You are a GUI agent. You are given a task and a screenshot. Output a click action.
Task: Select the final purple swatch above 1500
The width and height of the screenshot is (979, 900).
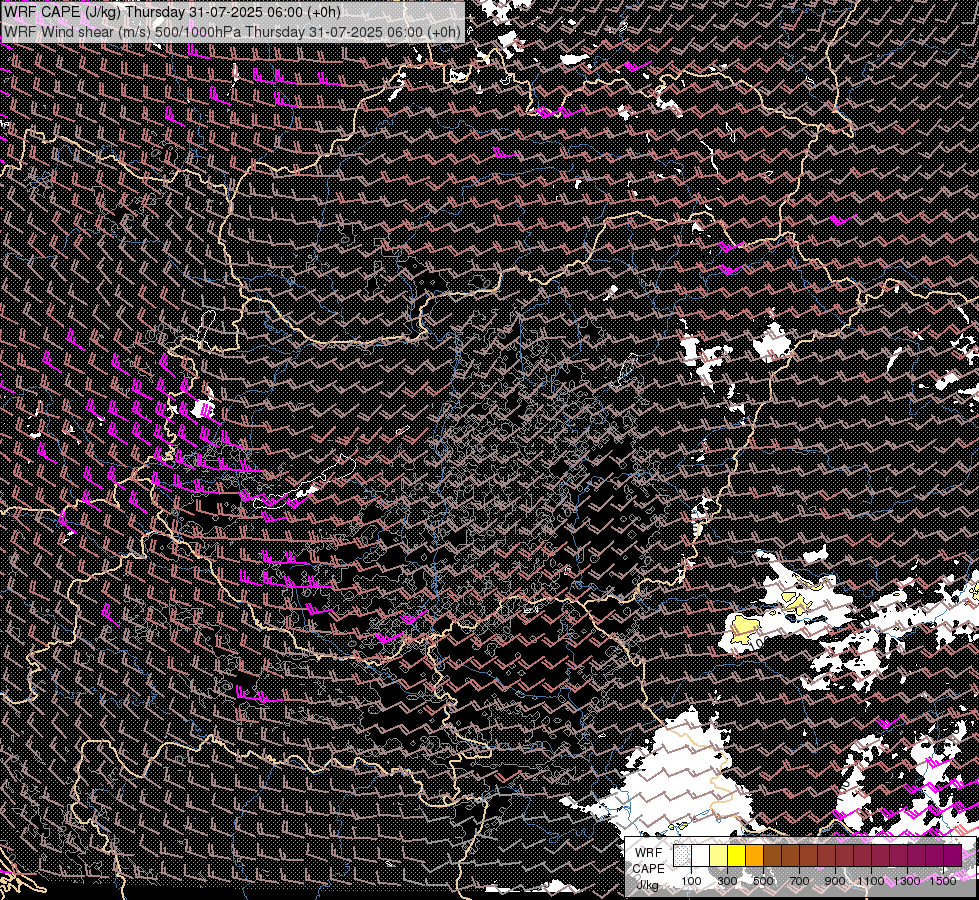point(952,856)
